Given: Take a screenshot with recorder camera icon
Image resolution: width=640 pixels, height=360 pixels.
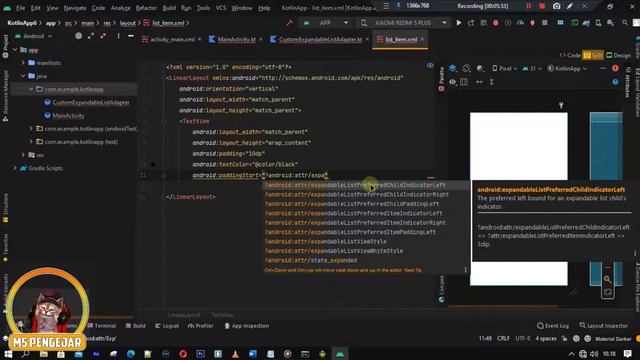Looking at the screenshot, I should (556, 6).
